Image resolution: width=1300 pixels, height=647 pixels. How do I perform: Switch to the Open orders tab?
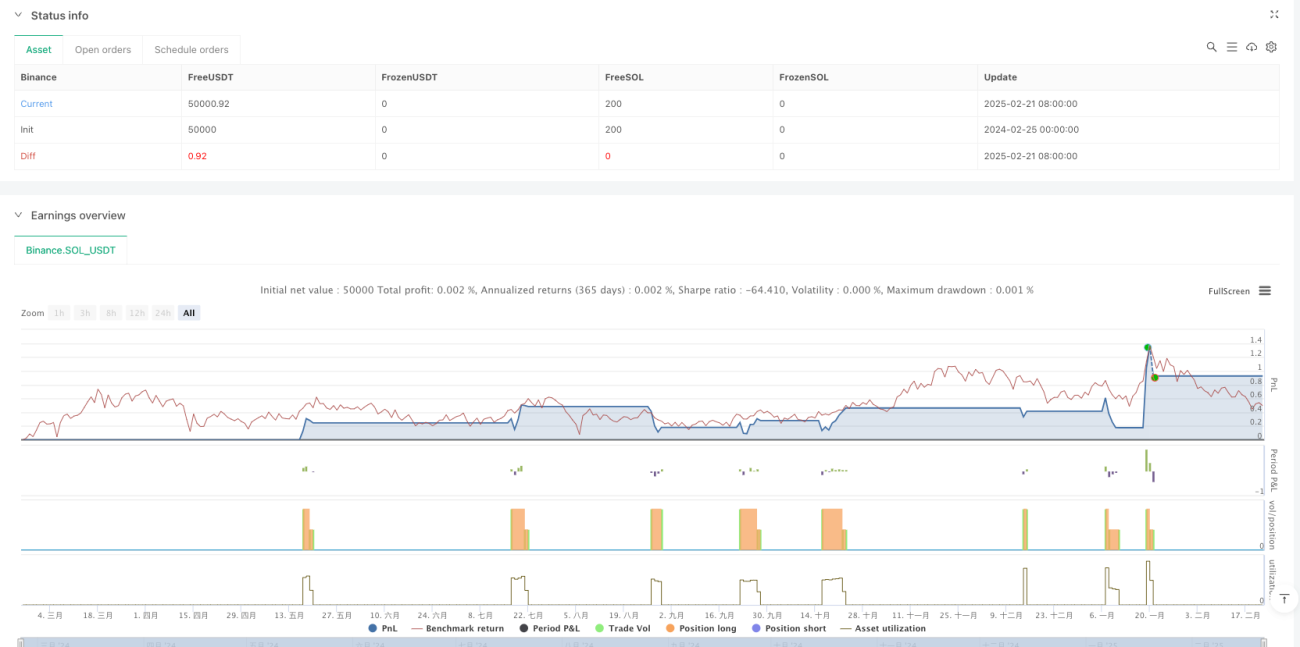103,49
